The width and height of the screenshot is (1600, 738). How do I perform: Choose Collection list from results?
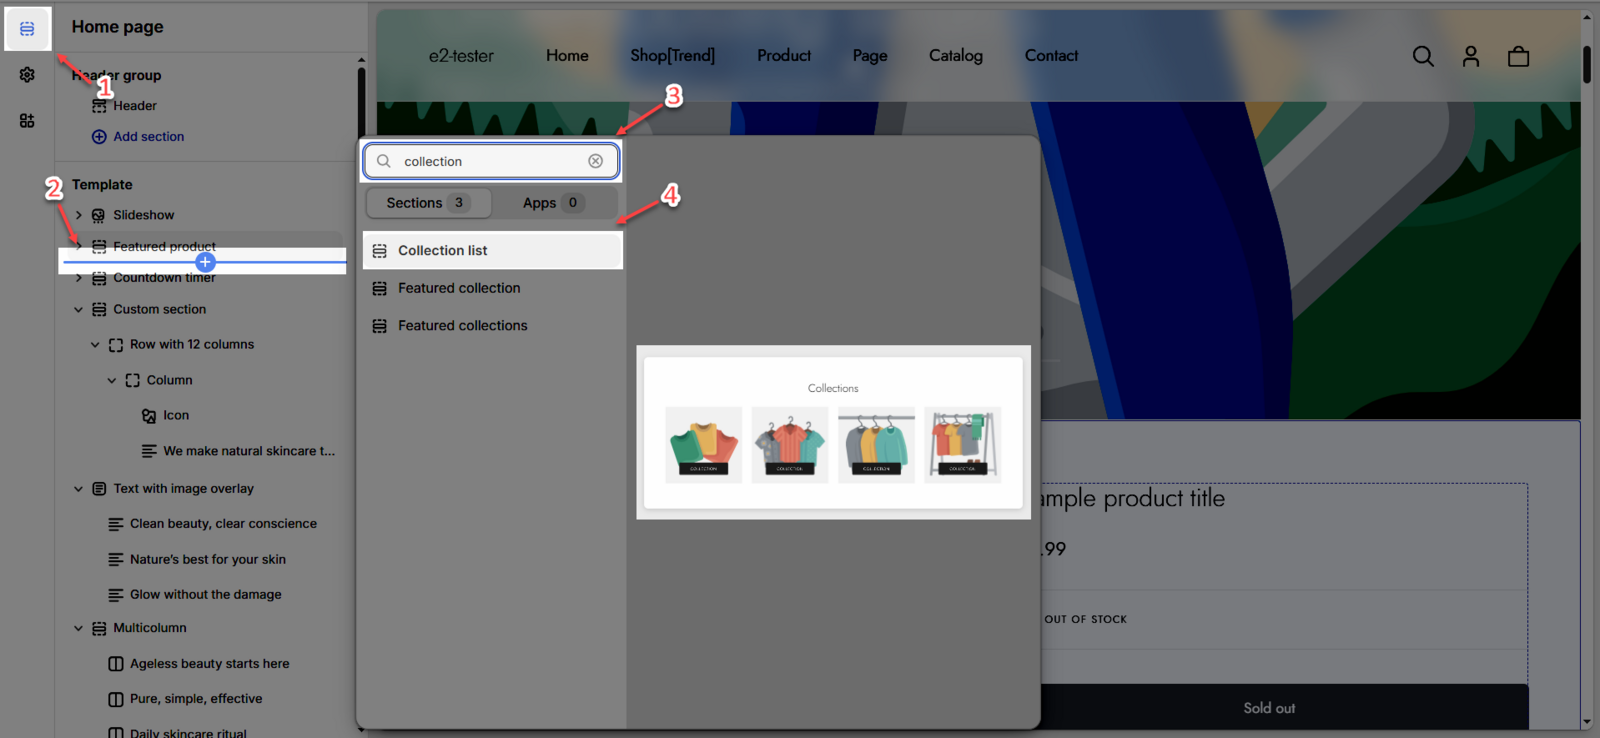pos(491,251)
